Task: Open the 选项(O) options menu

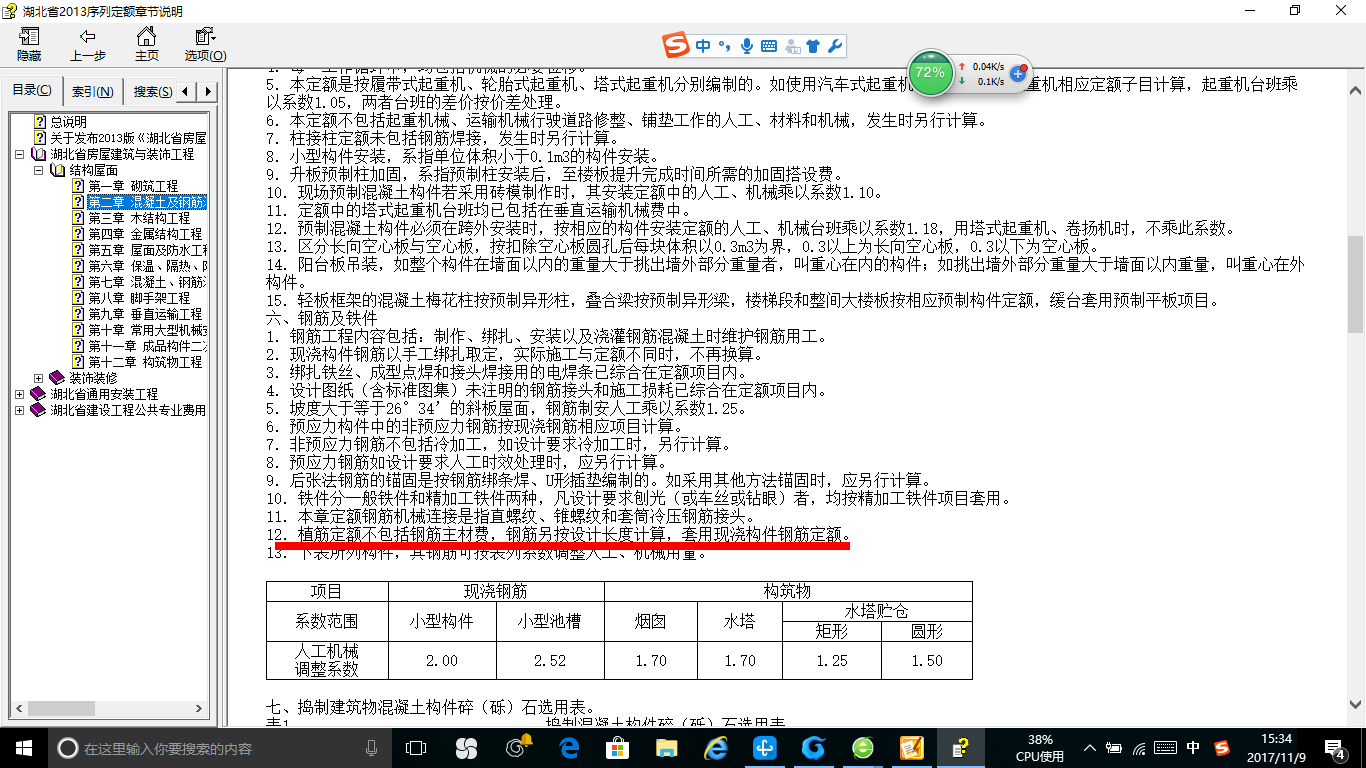Action: pos(205,45)
